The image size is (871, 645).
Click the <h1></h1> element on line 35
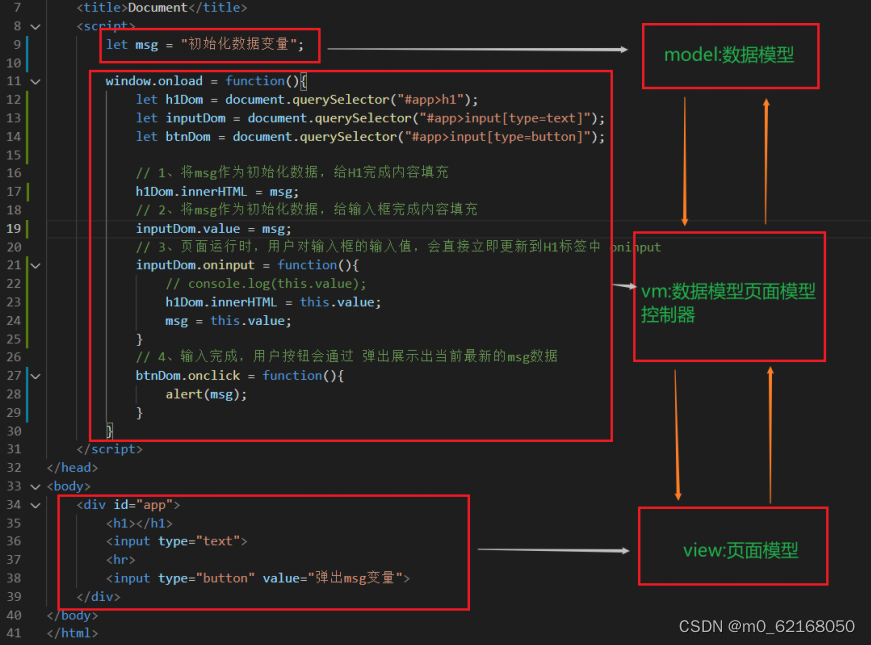tap(139, 523)
